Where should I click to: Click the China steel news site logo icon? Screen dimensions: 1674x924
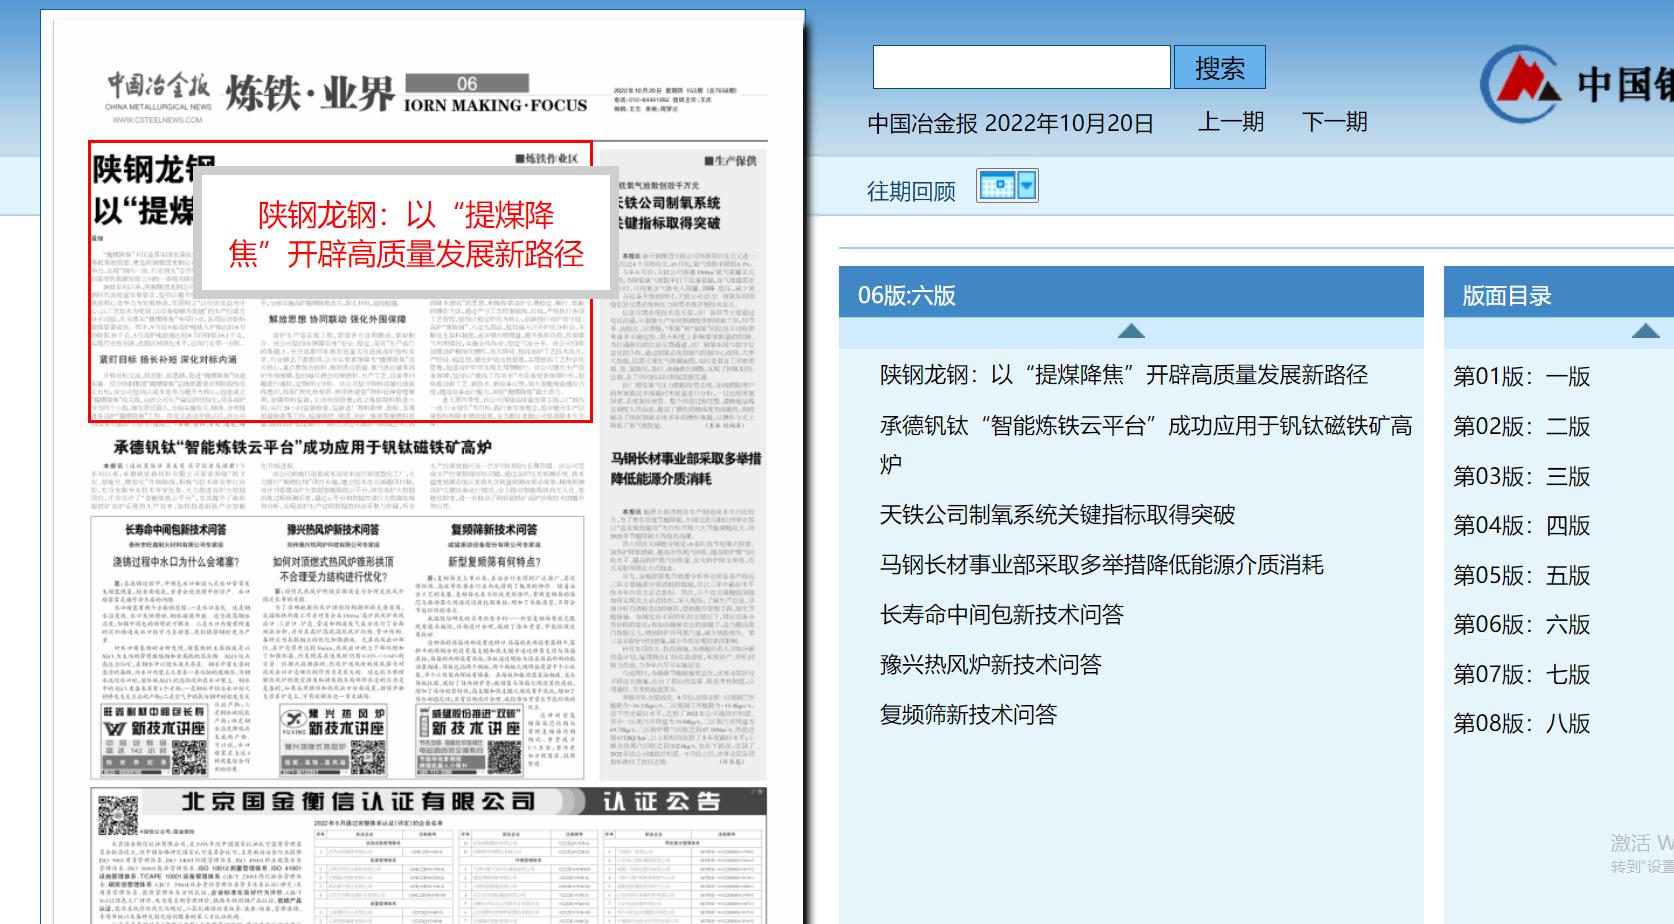pyautogui.click(x=1520, y=83)
